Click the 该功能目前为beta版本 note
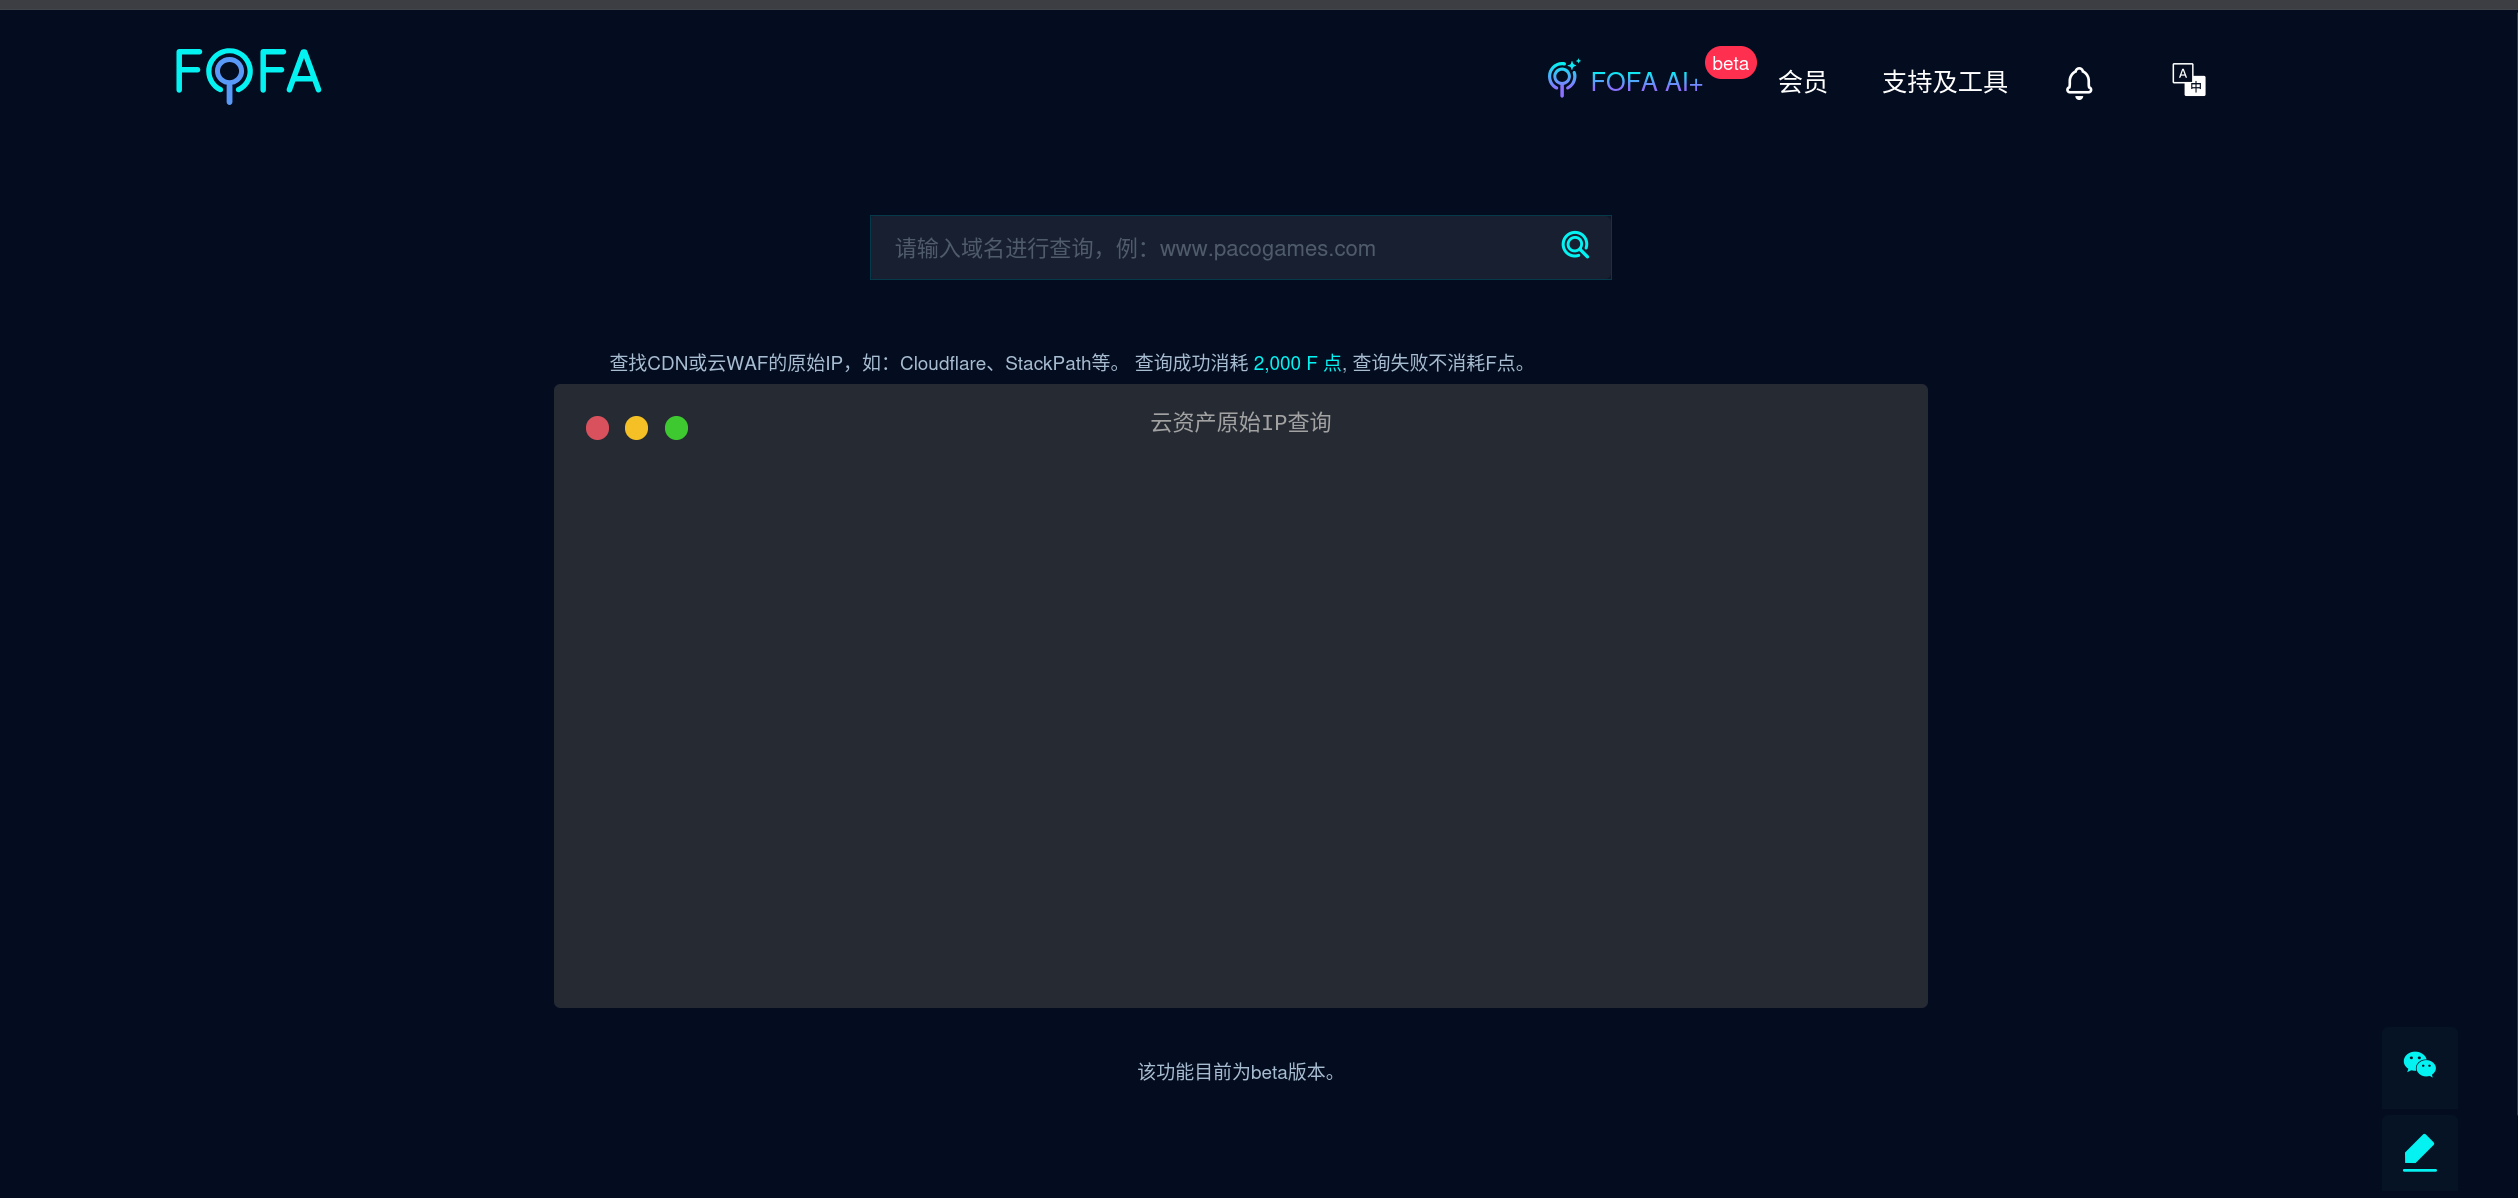Image resolution: width=2518 pixels, height=1198 pixels. [x=1238, y=1072]
